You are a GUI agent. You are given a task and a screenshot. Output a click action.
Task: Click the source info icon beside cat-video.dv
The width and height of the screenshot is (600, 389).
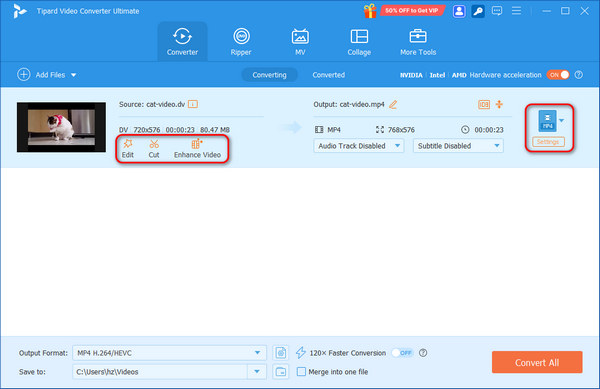click(193, 104)
